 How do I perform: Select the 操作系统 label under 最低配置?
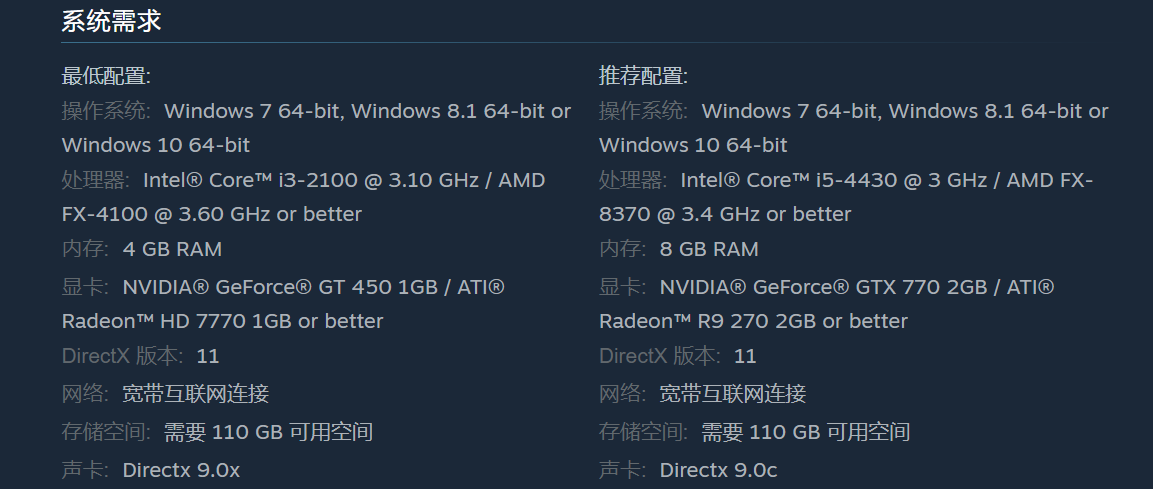[x=106, y=111]
